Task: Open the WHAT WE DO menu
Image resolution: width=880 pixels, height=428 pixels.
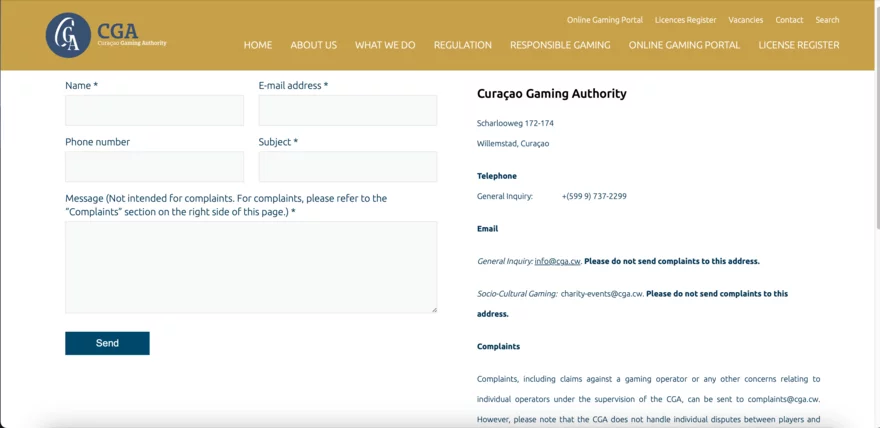Action: point(385,45)
